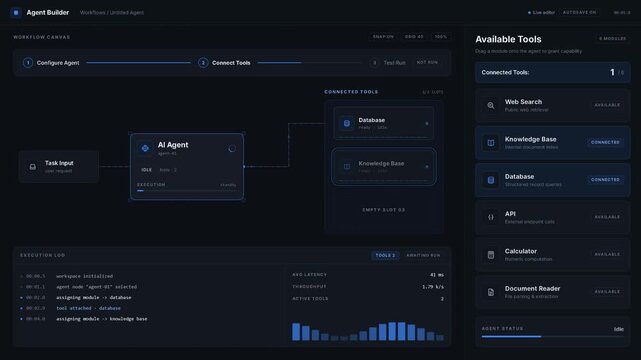Click the AI Agent node icon

(145, 148)
